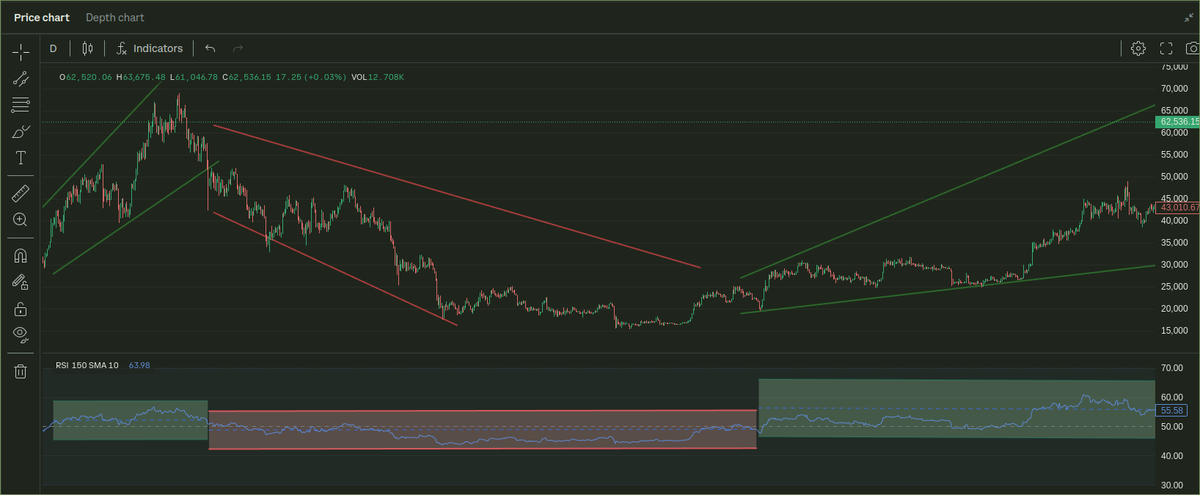Open the candlestick chart style menu

pos(87,48)
